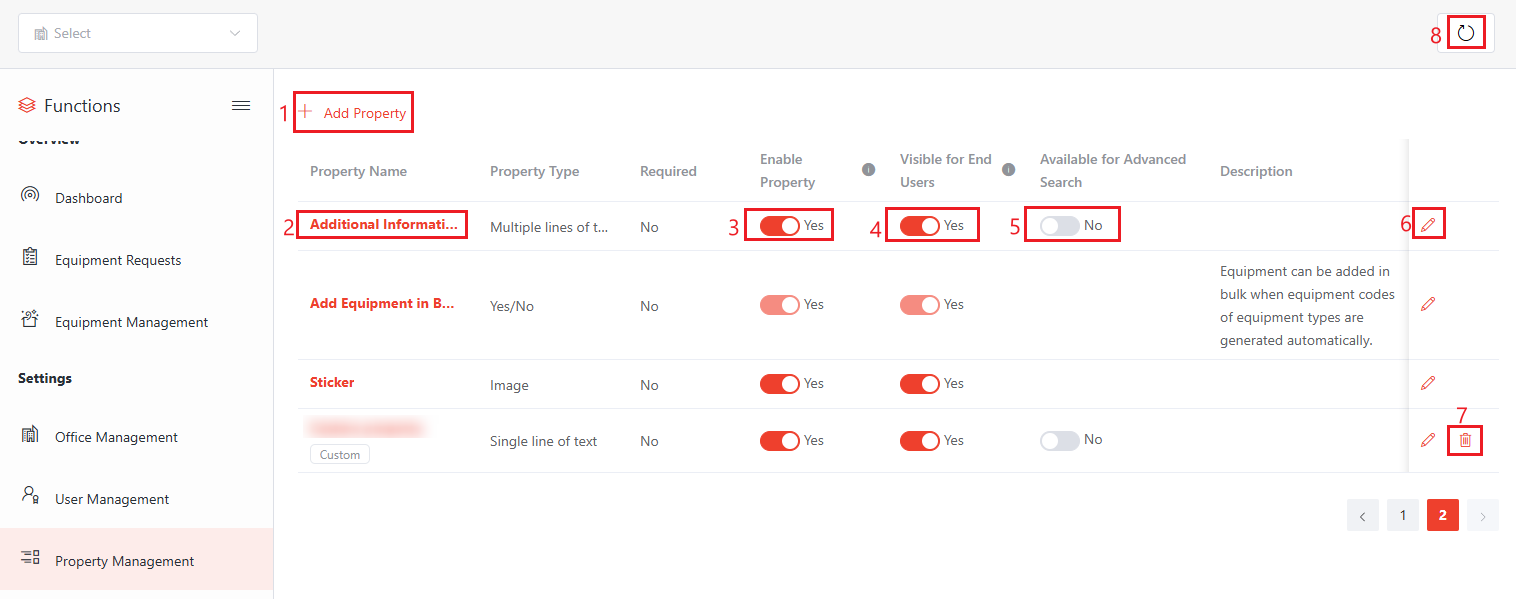Click the edit pencil for Sticker row

coord(1428,383)
